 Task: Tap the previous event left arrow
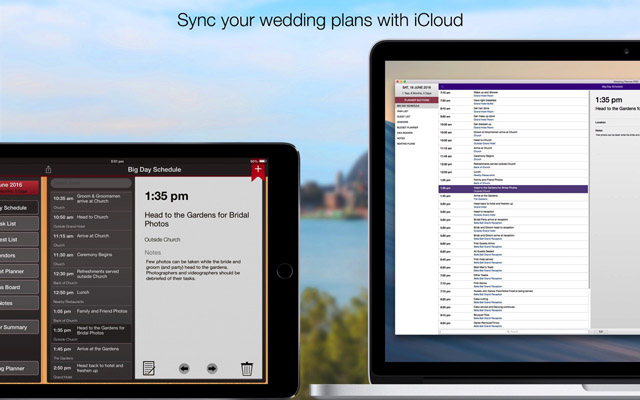tap(184, 369)
